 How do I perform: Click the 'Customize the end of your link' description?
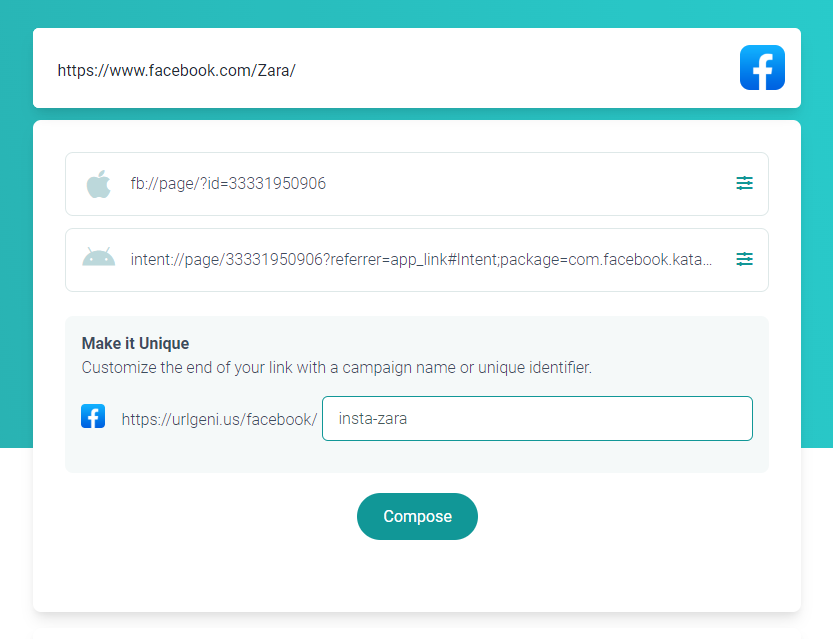pyautogui.click(x=337, y=368)
